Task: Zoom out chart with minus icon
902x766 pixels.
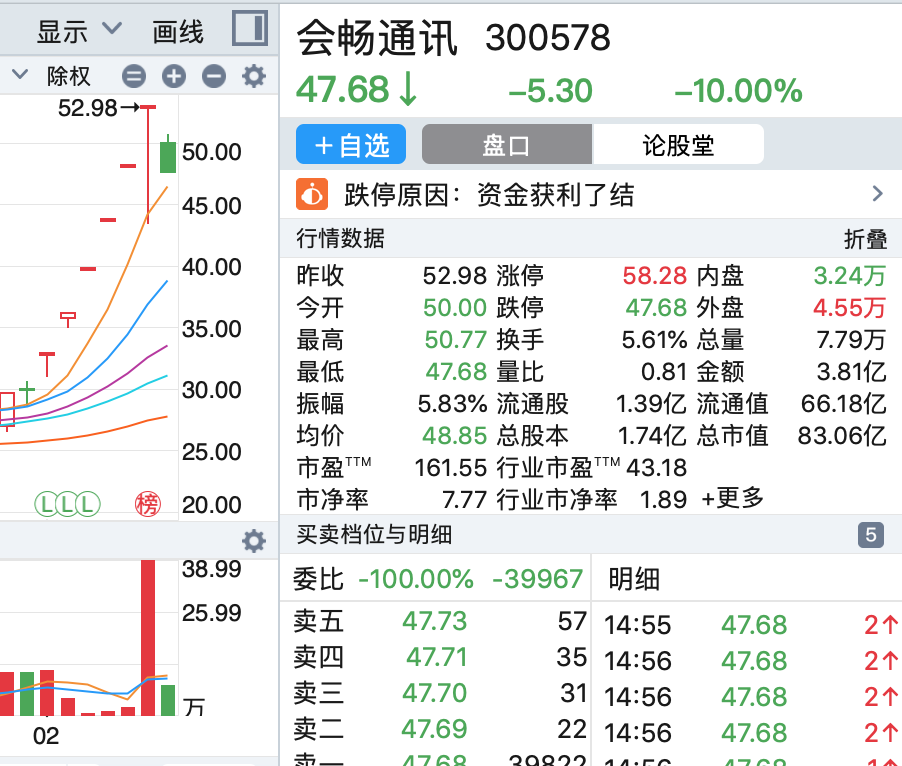Action: click(213, 76)
